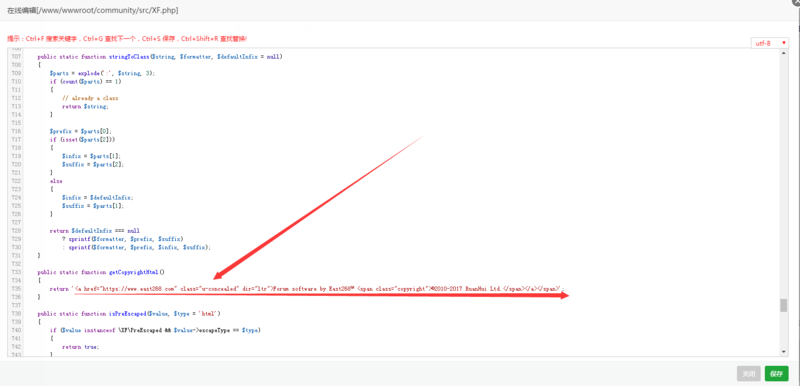Click the '$infix = $defaultInfix;' line
The height and width of the screenshot is (386, 800).
[x=97, y=197]
